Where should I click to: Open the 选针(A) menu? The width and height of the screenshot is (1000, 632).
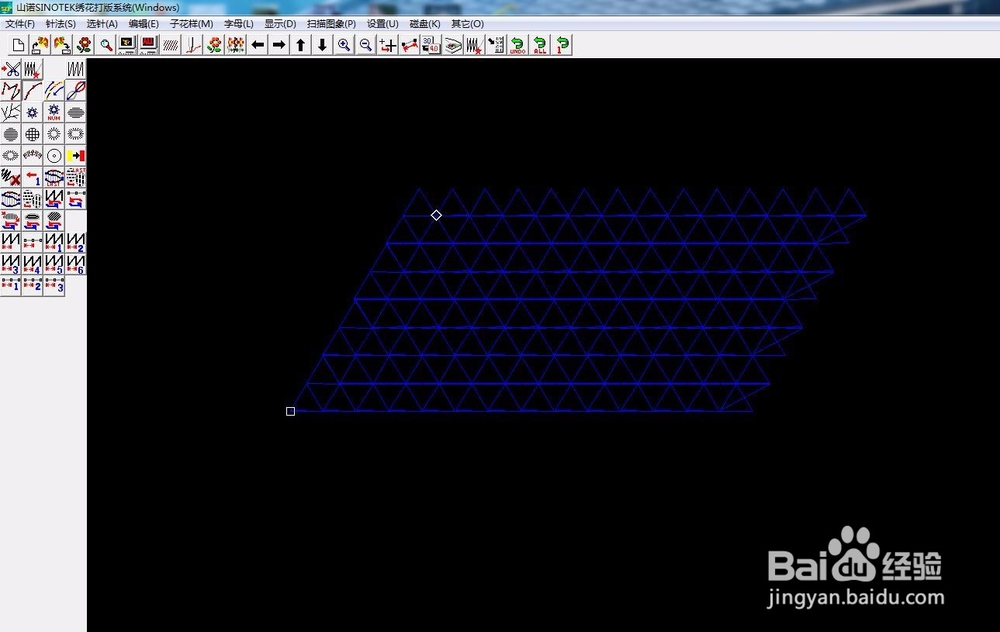pyautogui.click(x=102, y=24)
